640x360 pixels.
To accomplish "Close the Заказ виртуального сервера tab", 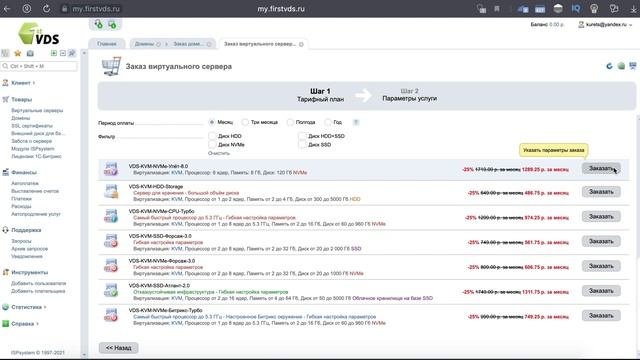I will pyautogui.click(x=301, y=44).
